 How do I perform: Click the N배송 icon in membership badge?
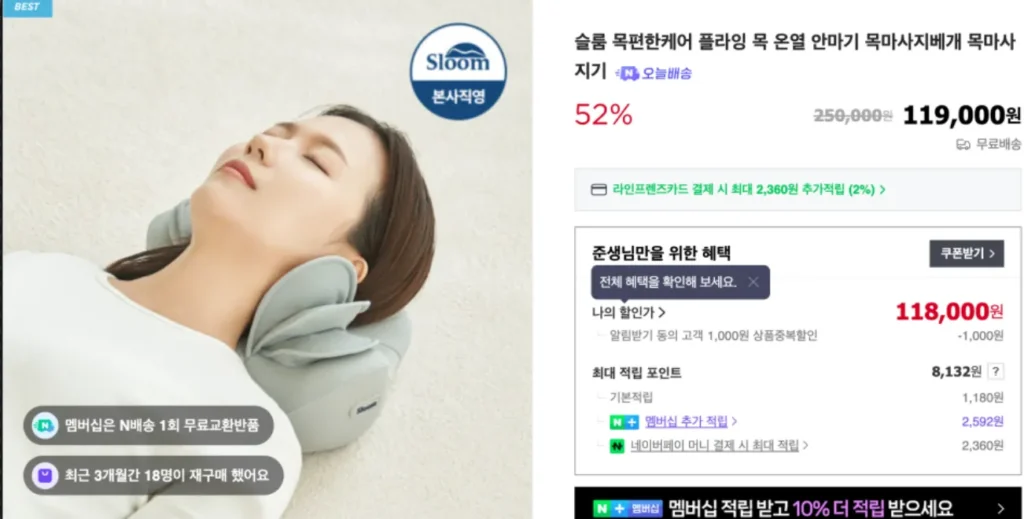tap(45, 426)
